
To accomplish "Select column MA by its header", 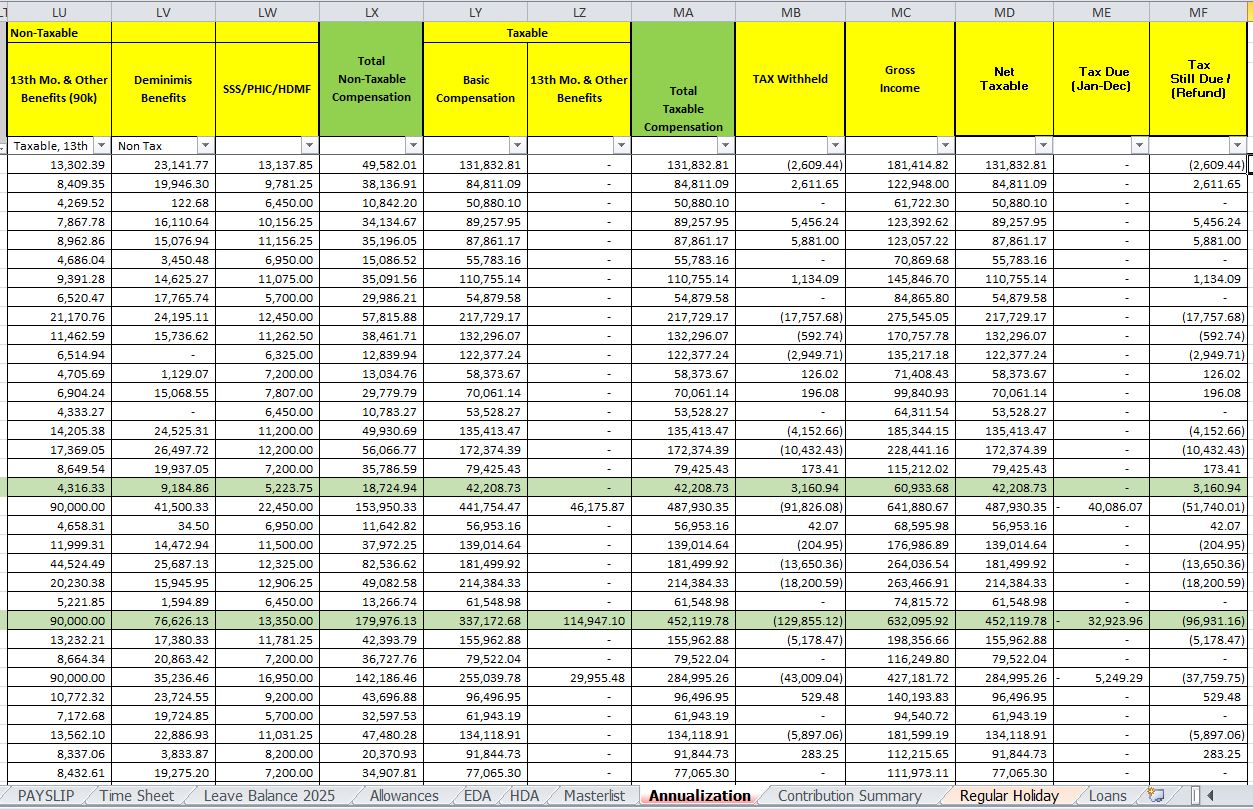I will click(683, 11).
